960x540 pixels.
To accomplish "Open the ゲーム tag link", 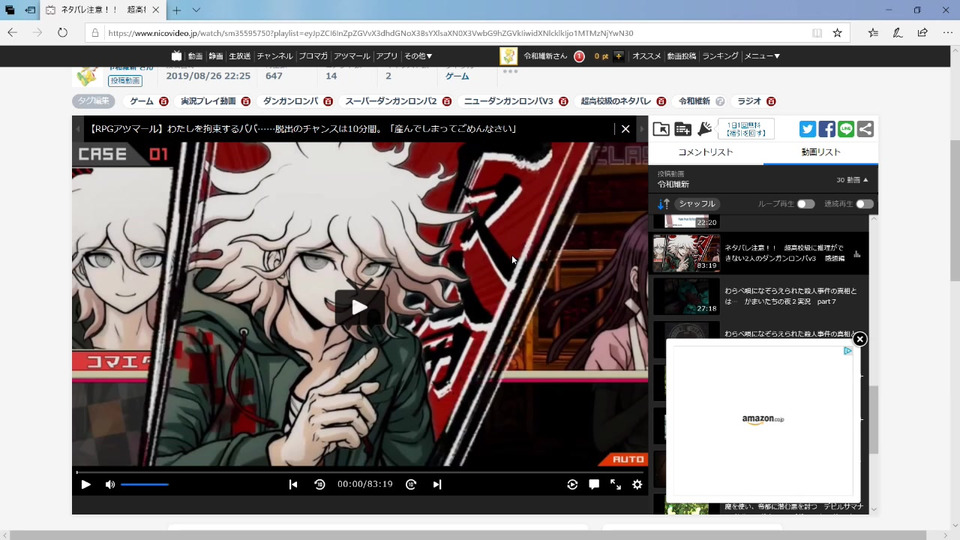I will coord(141,101).
